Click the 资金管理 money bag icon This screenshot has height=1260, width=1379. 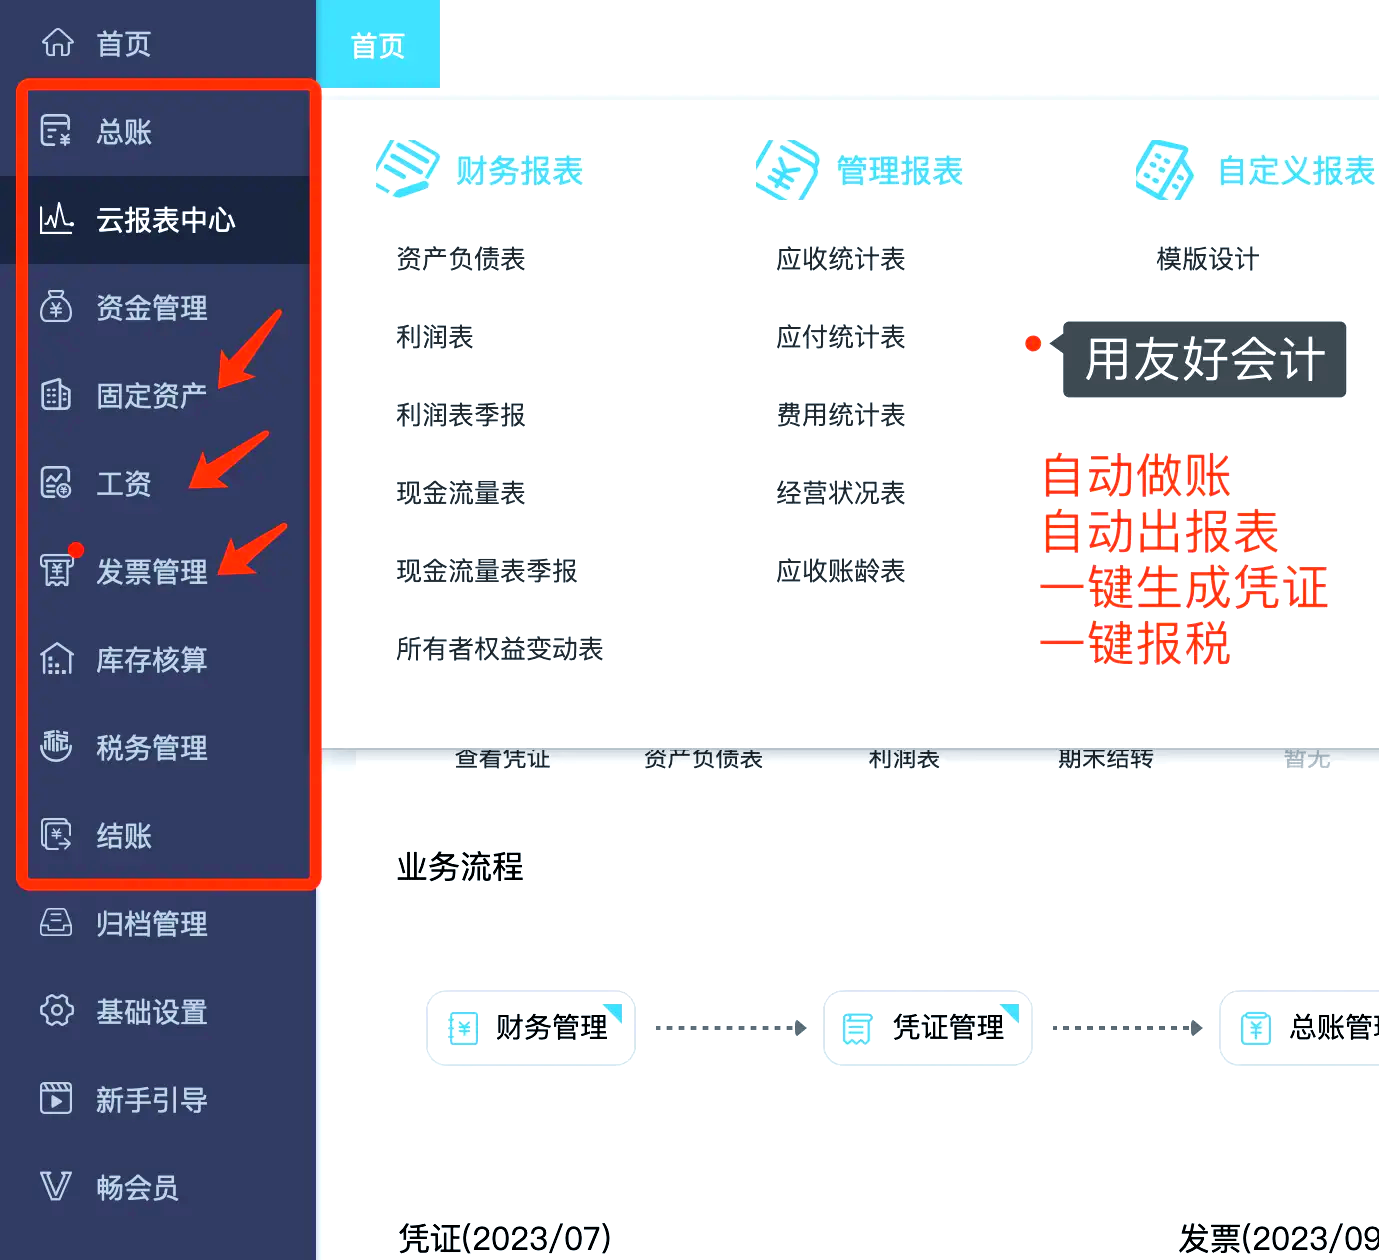[x=56, y=307]
